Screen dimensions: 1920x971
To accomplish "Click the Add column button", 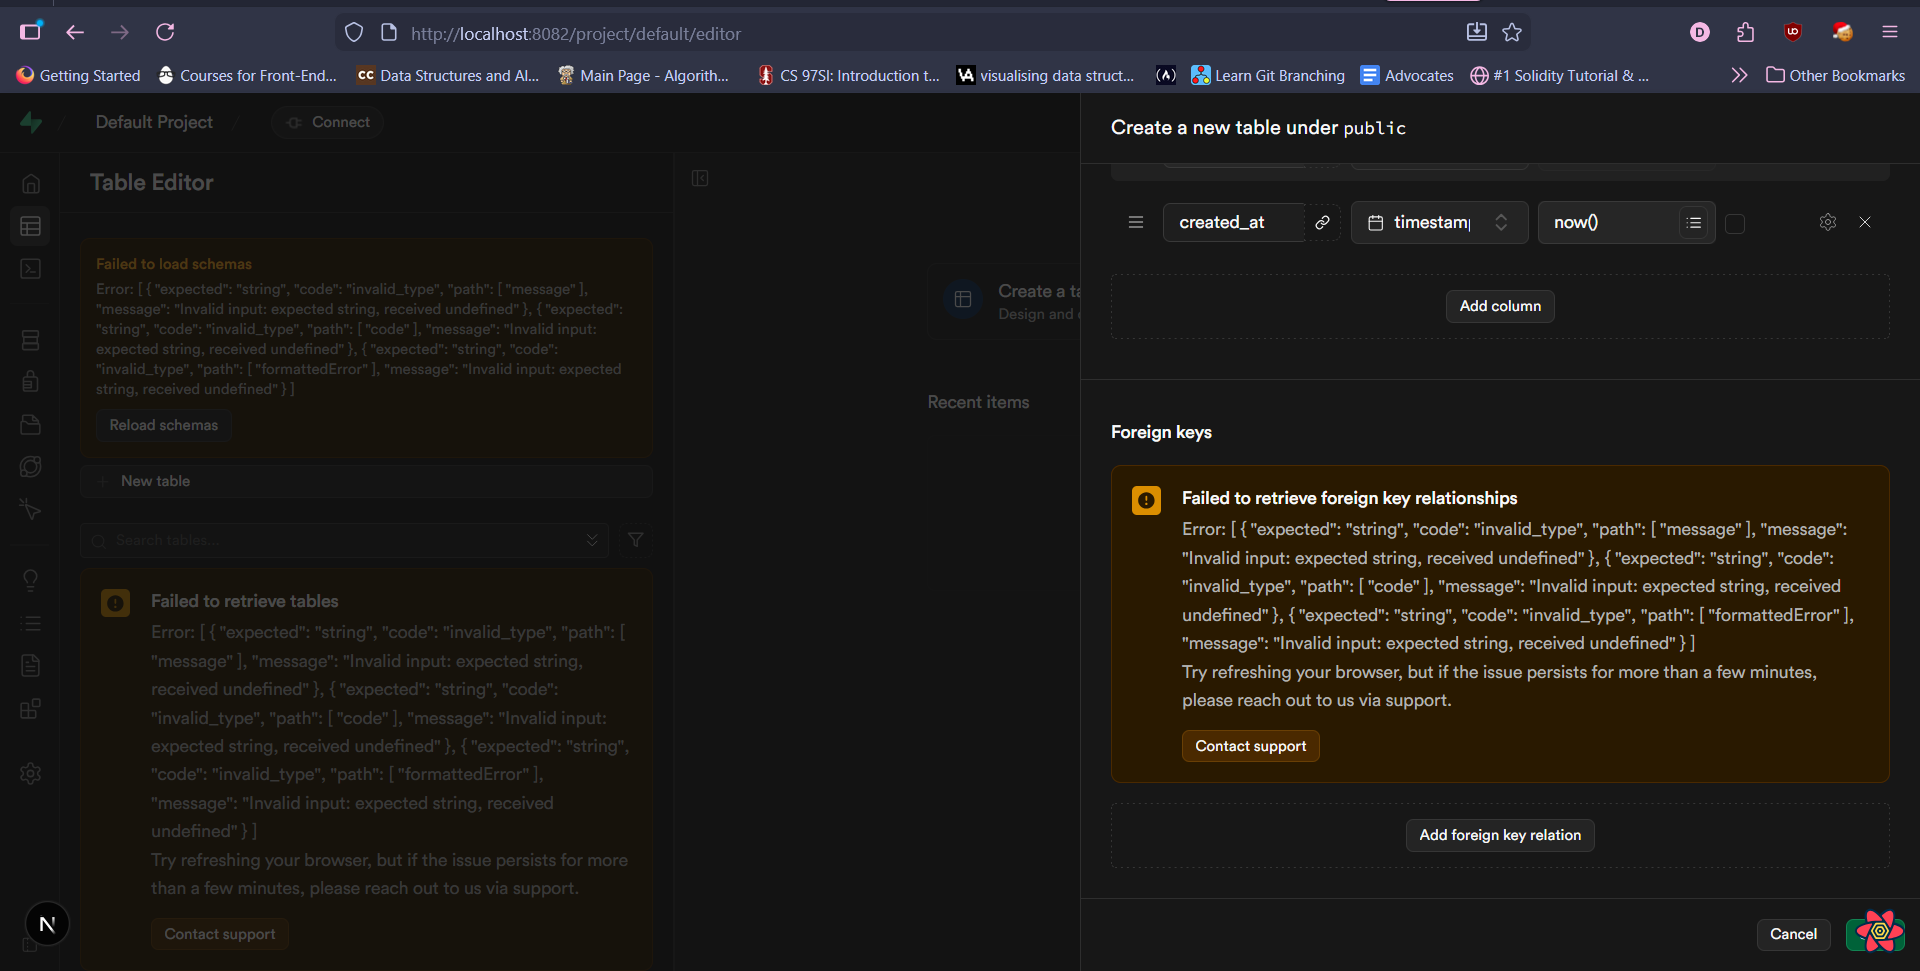I will (1500, 306).
